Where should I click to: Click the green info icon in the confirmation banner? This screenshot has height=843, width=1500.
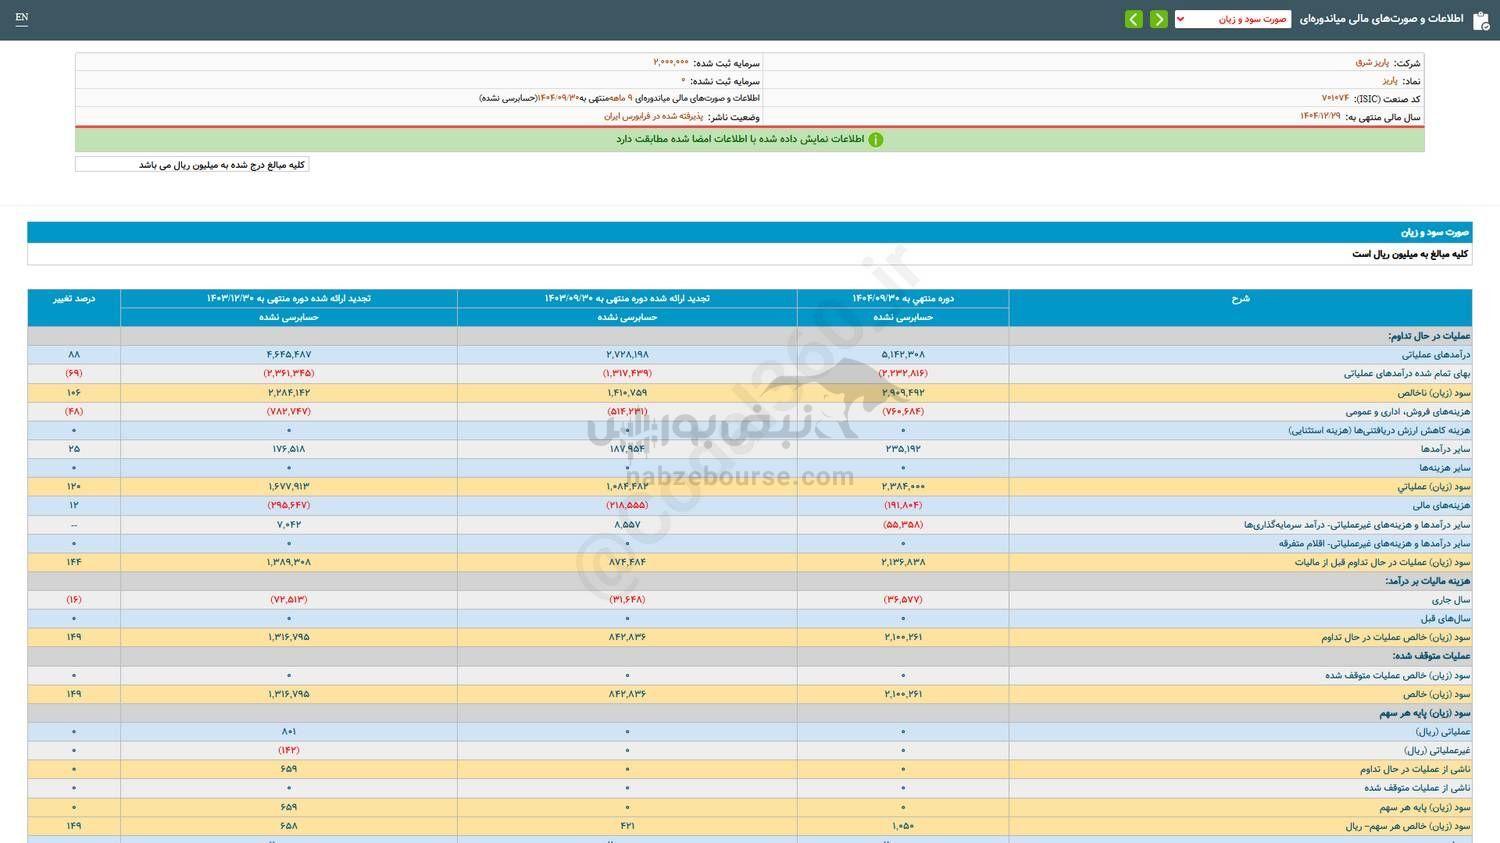coord(876,139)
